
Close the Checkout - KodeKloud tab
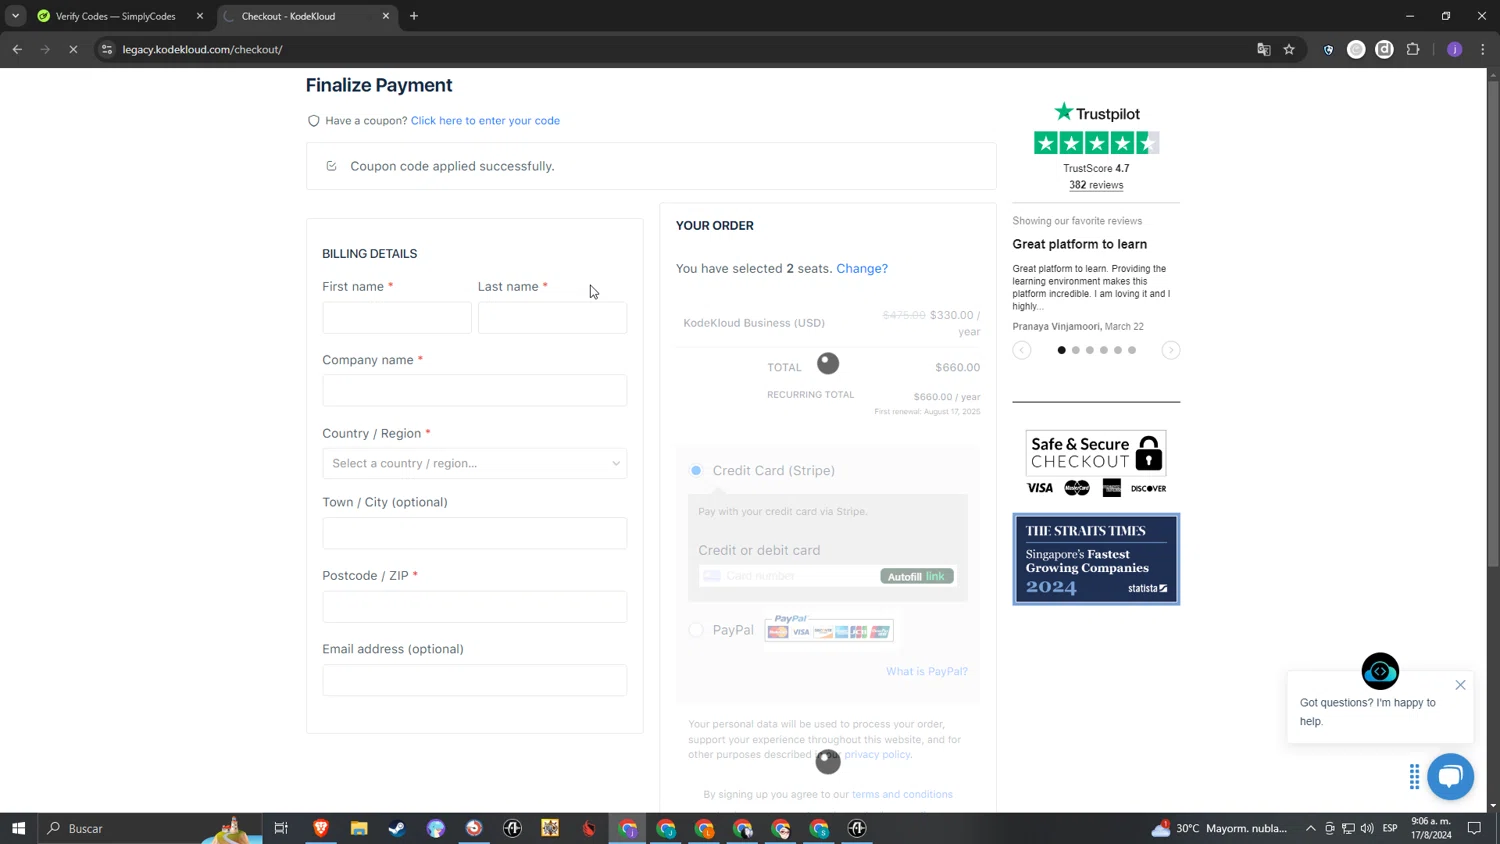(386, 16)
